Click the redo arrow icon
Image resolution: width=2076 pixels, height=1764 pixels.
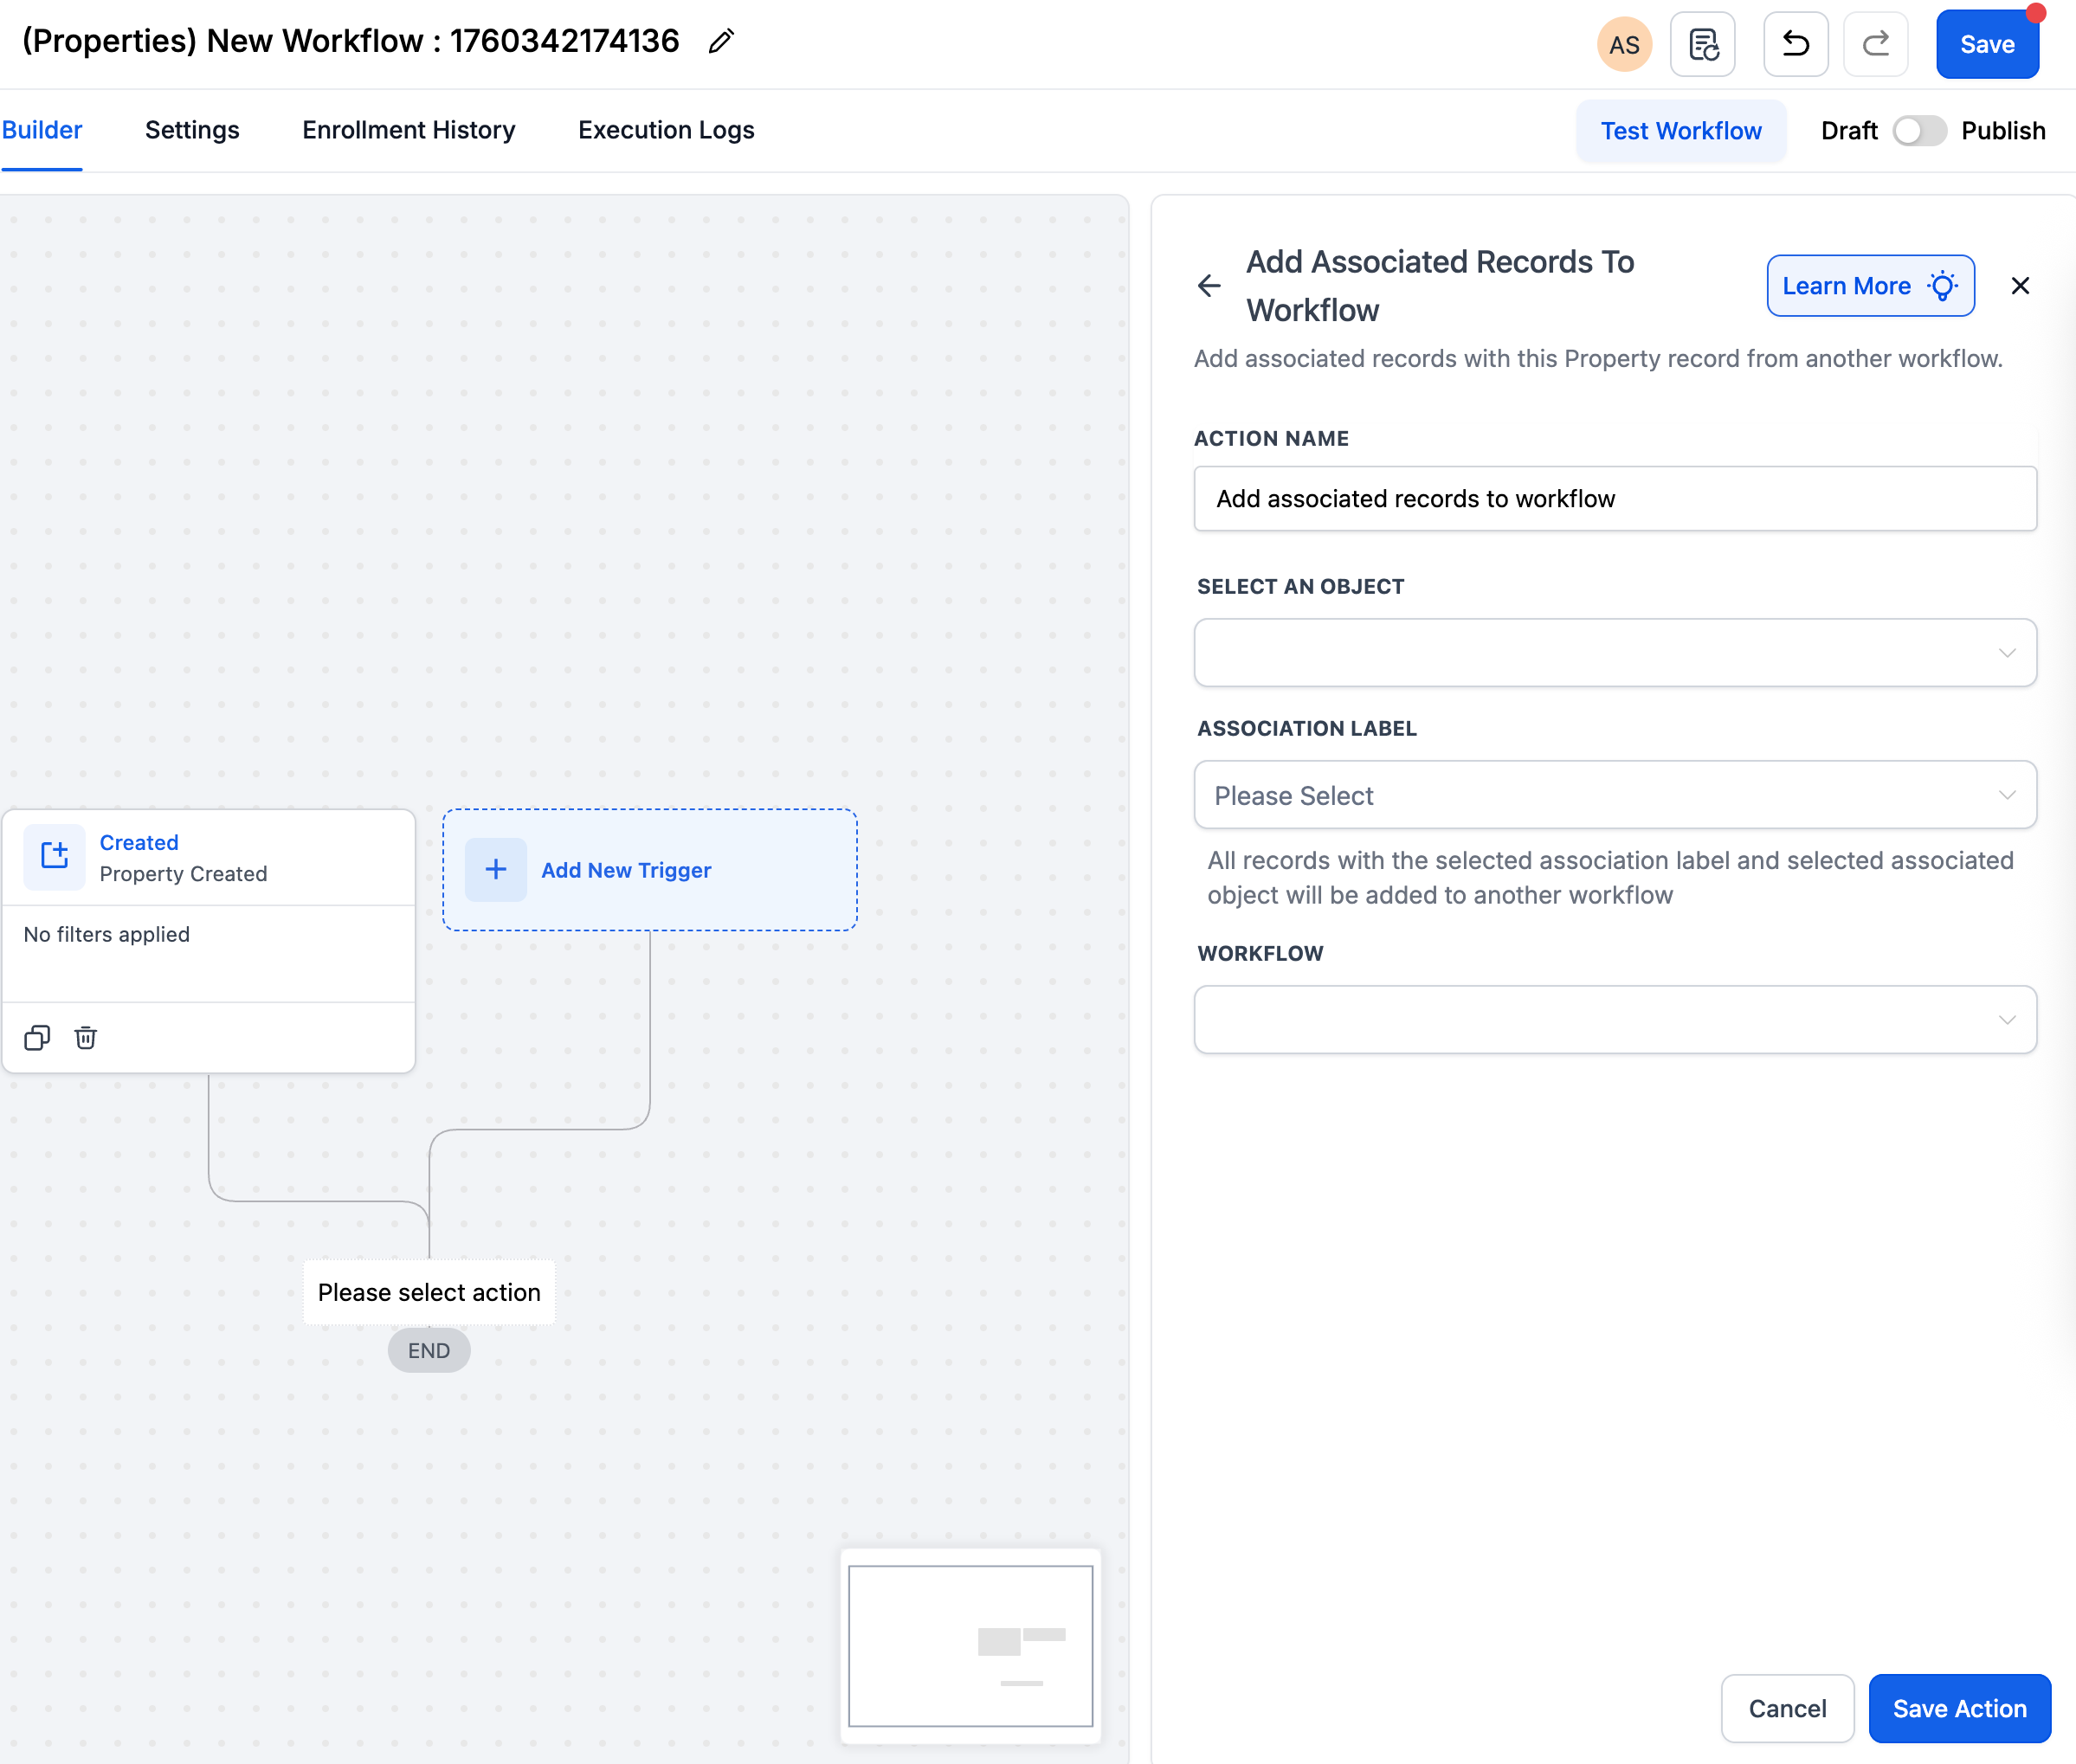point(1875,44)
